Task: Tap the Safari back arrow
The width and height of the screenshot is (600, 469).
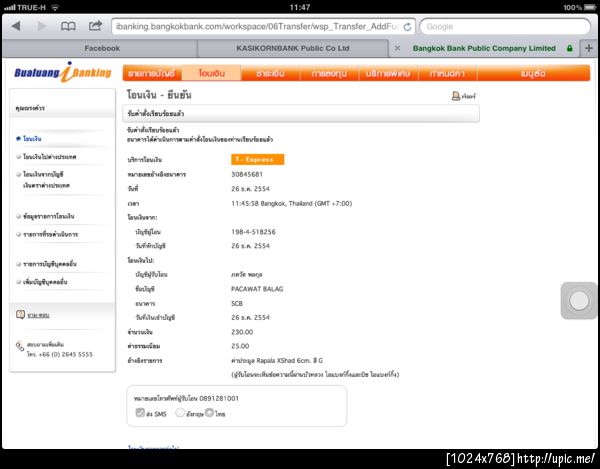Action: 16,26
